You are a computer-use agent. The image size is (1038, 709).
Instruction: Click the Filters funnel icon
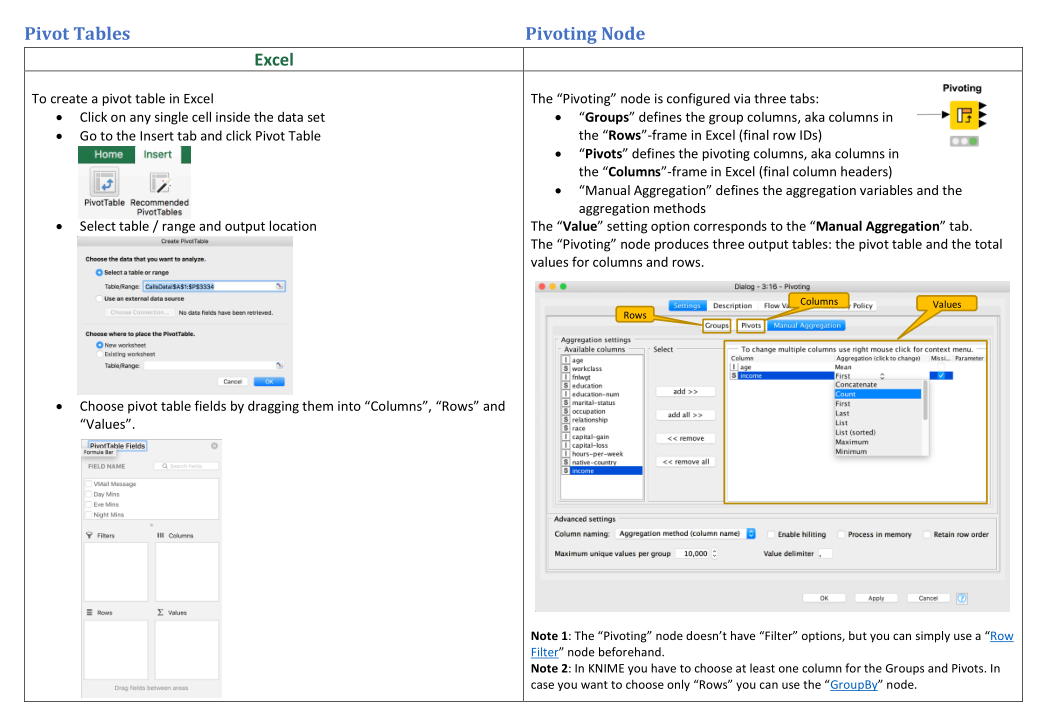tap(89, 535)
